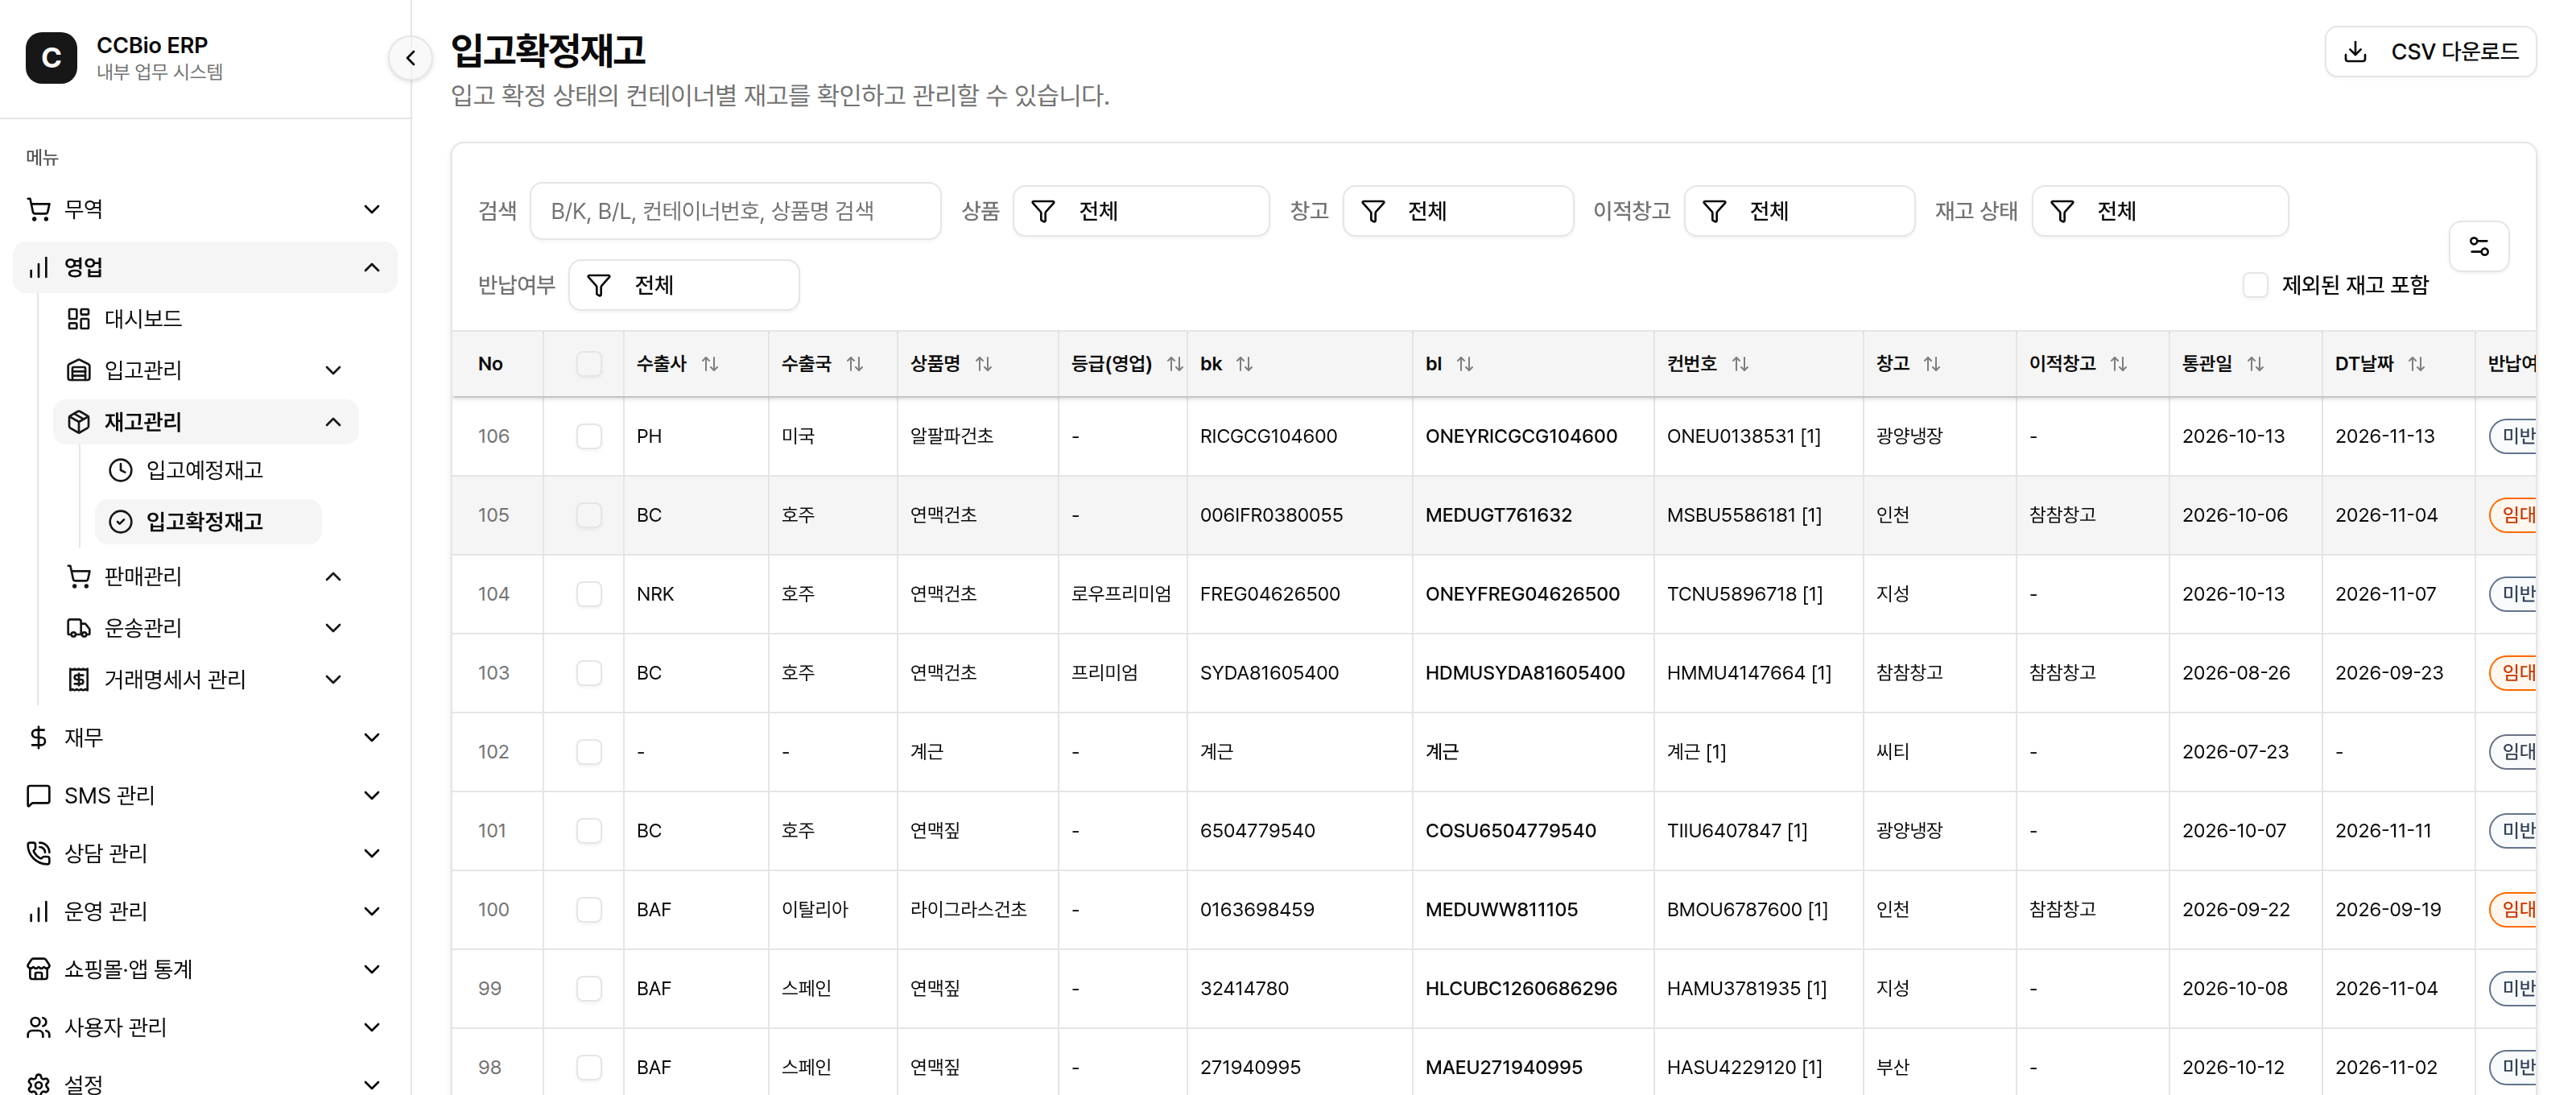Open the SMS 관리 menu
2576x1095 pixels.
(205, 795)
